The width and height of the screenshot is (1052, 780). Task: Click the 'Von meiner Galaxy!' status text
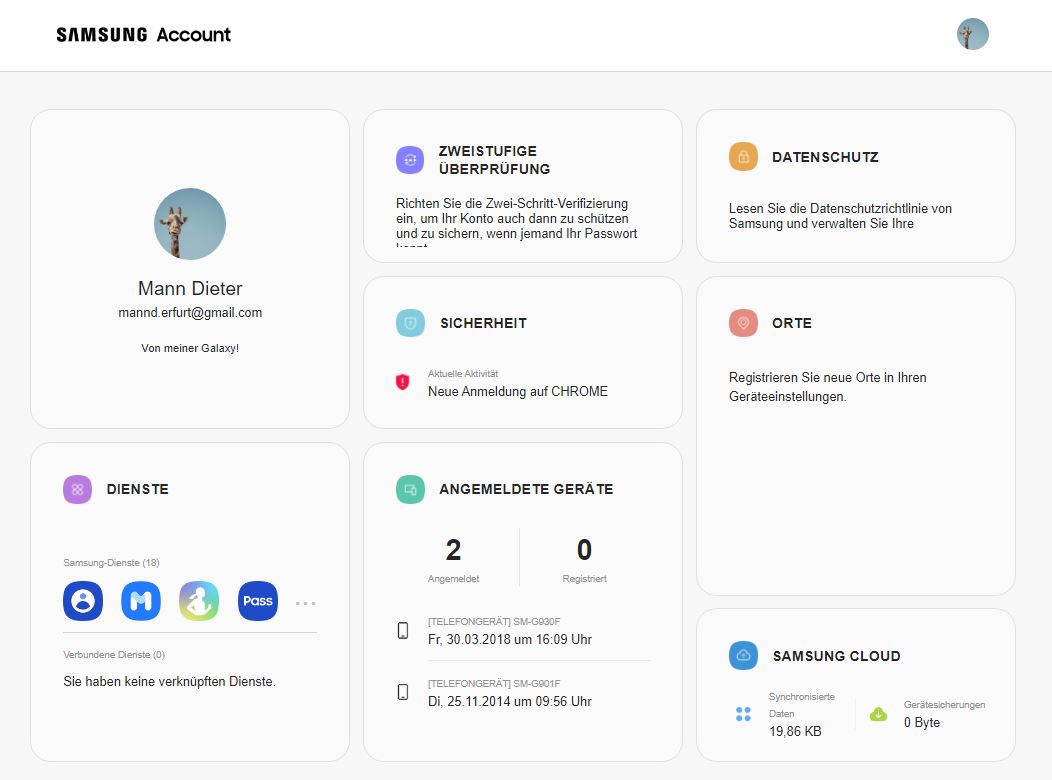click(190, 348)
